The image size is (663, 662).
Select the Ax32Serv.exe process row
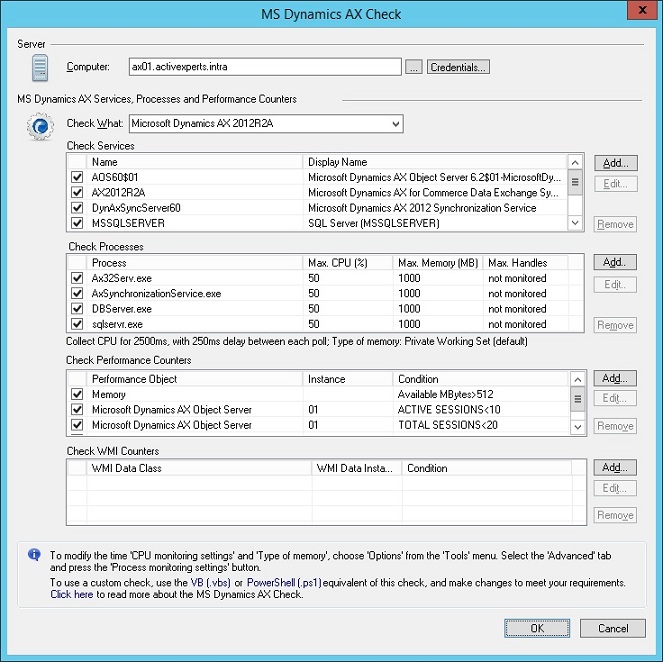pos(318,278)
